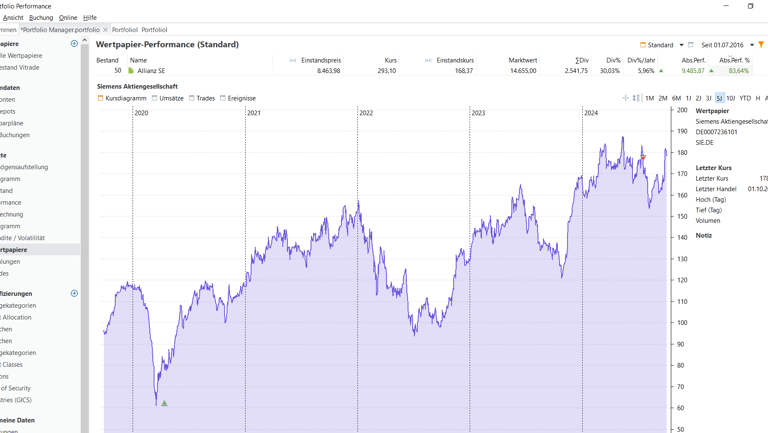Open Rendite / Volatilität in sidebar
Viewport: 768px width, 433px height.
[23, 238]
